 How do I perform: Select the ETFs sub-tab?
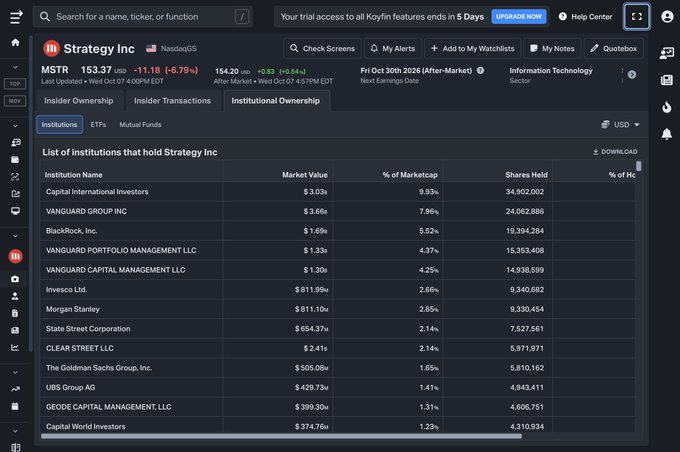click(98, 124)
